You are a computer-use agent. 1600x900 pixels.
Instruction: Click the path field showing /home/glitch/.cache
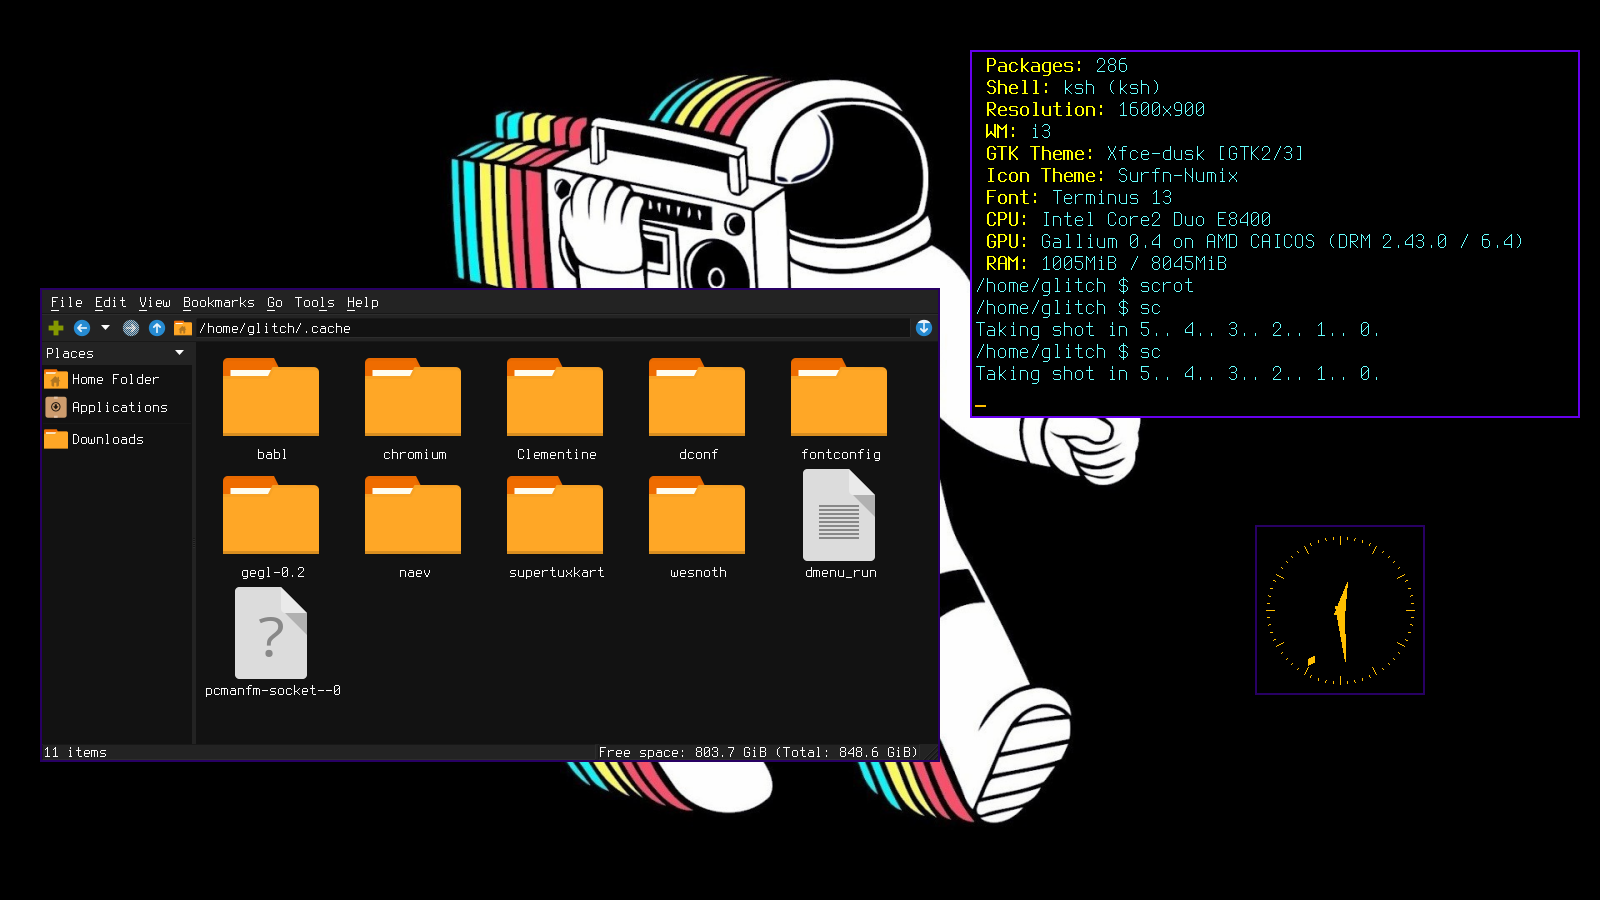[553, 328]
